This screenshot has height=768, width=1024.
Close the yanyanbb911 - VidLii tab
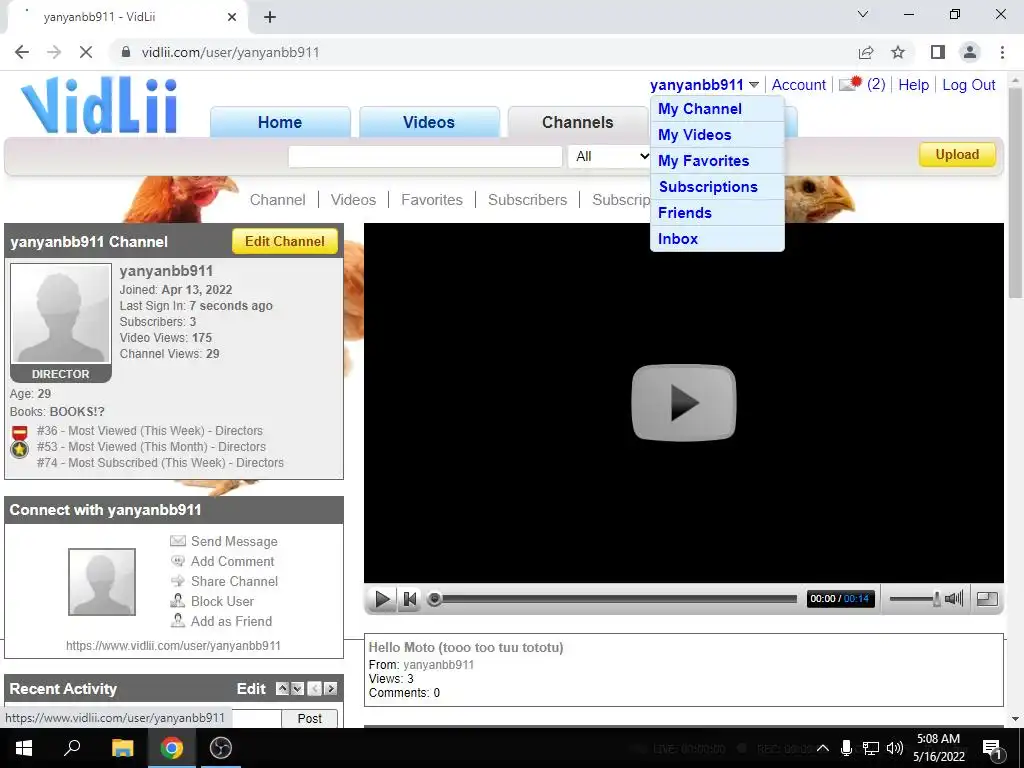232,17
